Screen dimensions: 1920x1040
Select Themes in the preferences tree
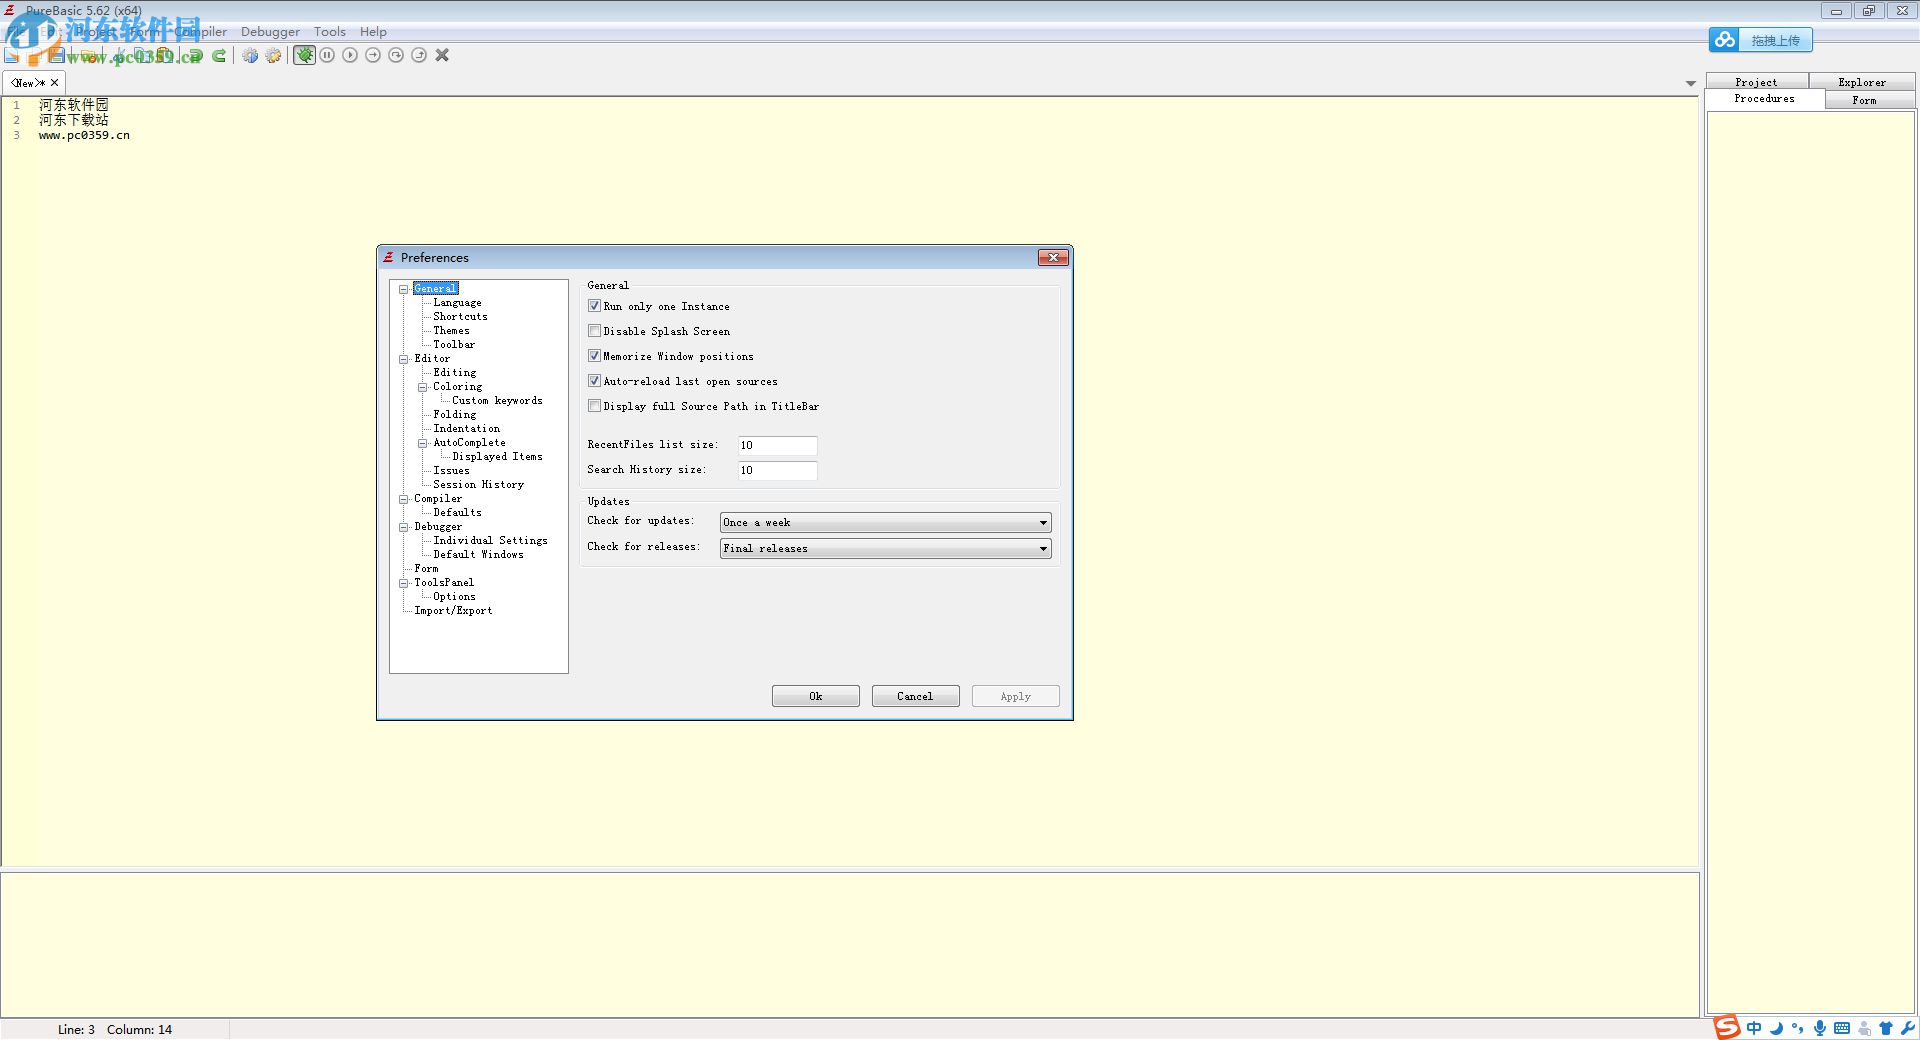[451, 331]
